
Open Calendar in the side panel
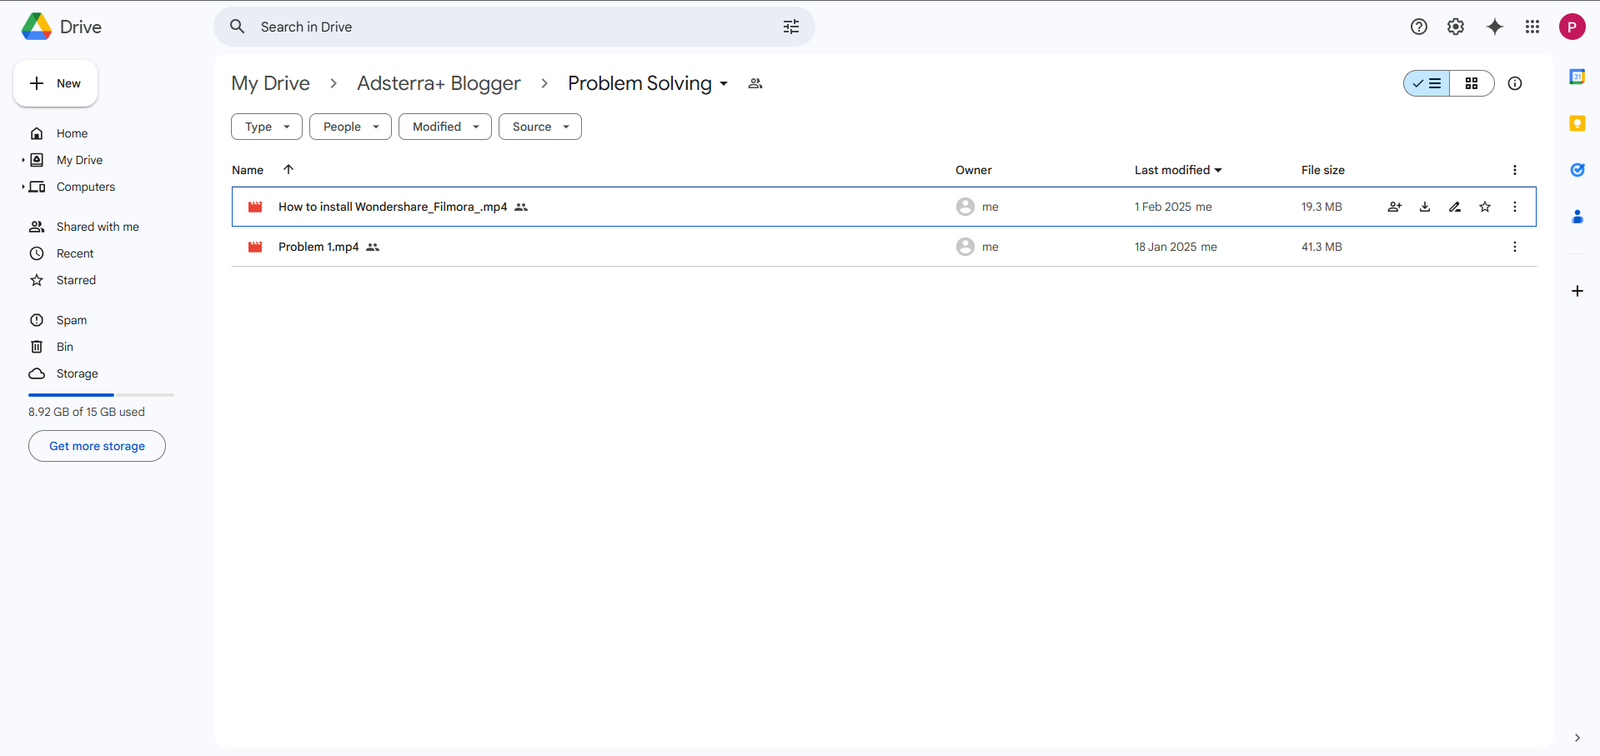[1577, 77]
